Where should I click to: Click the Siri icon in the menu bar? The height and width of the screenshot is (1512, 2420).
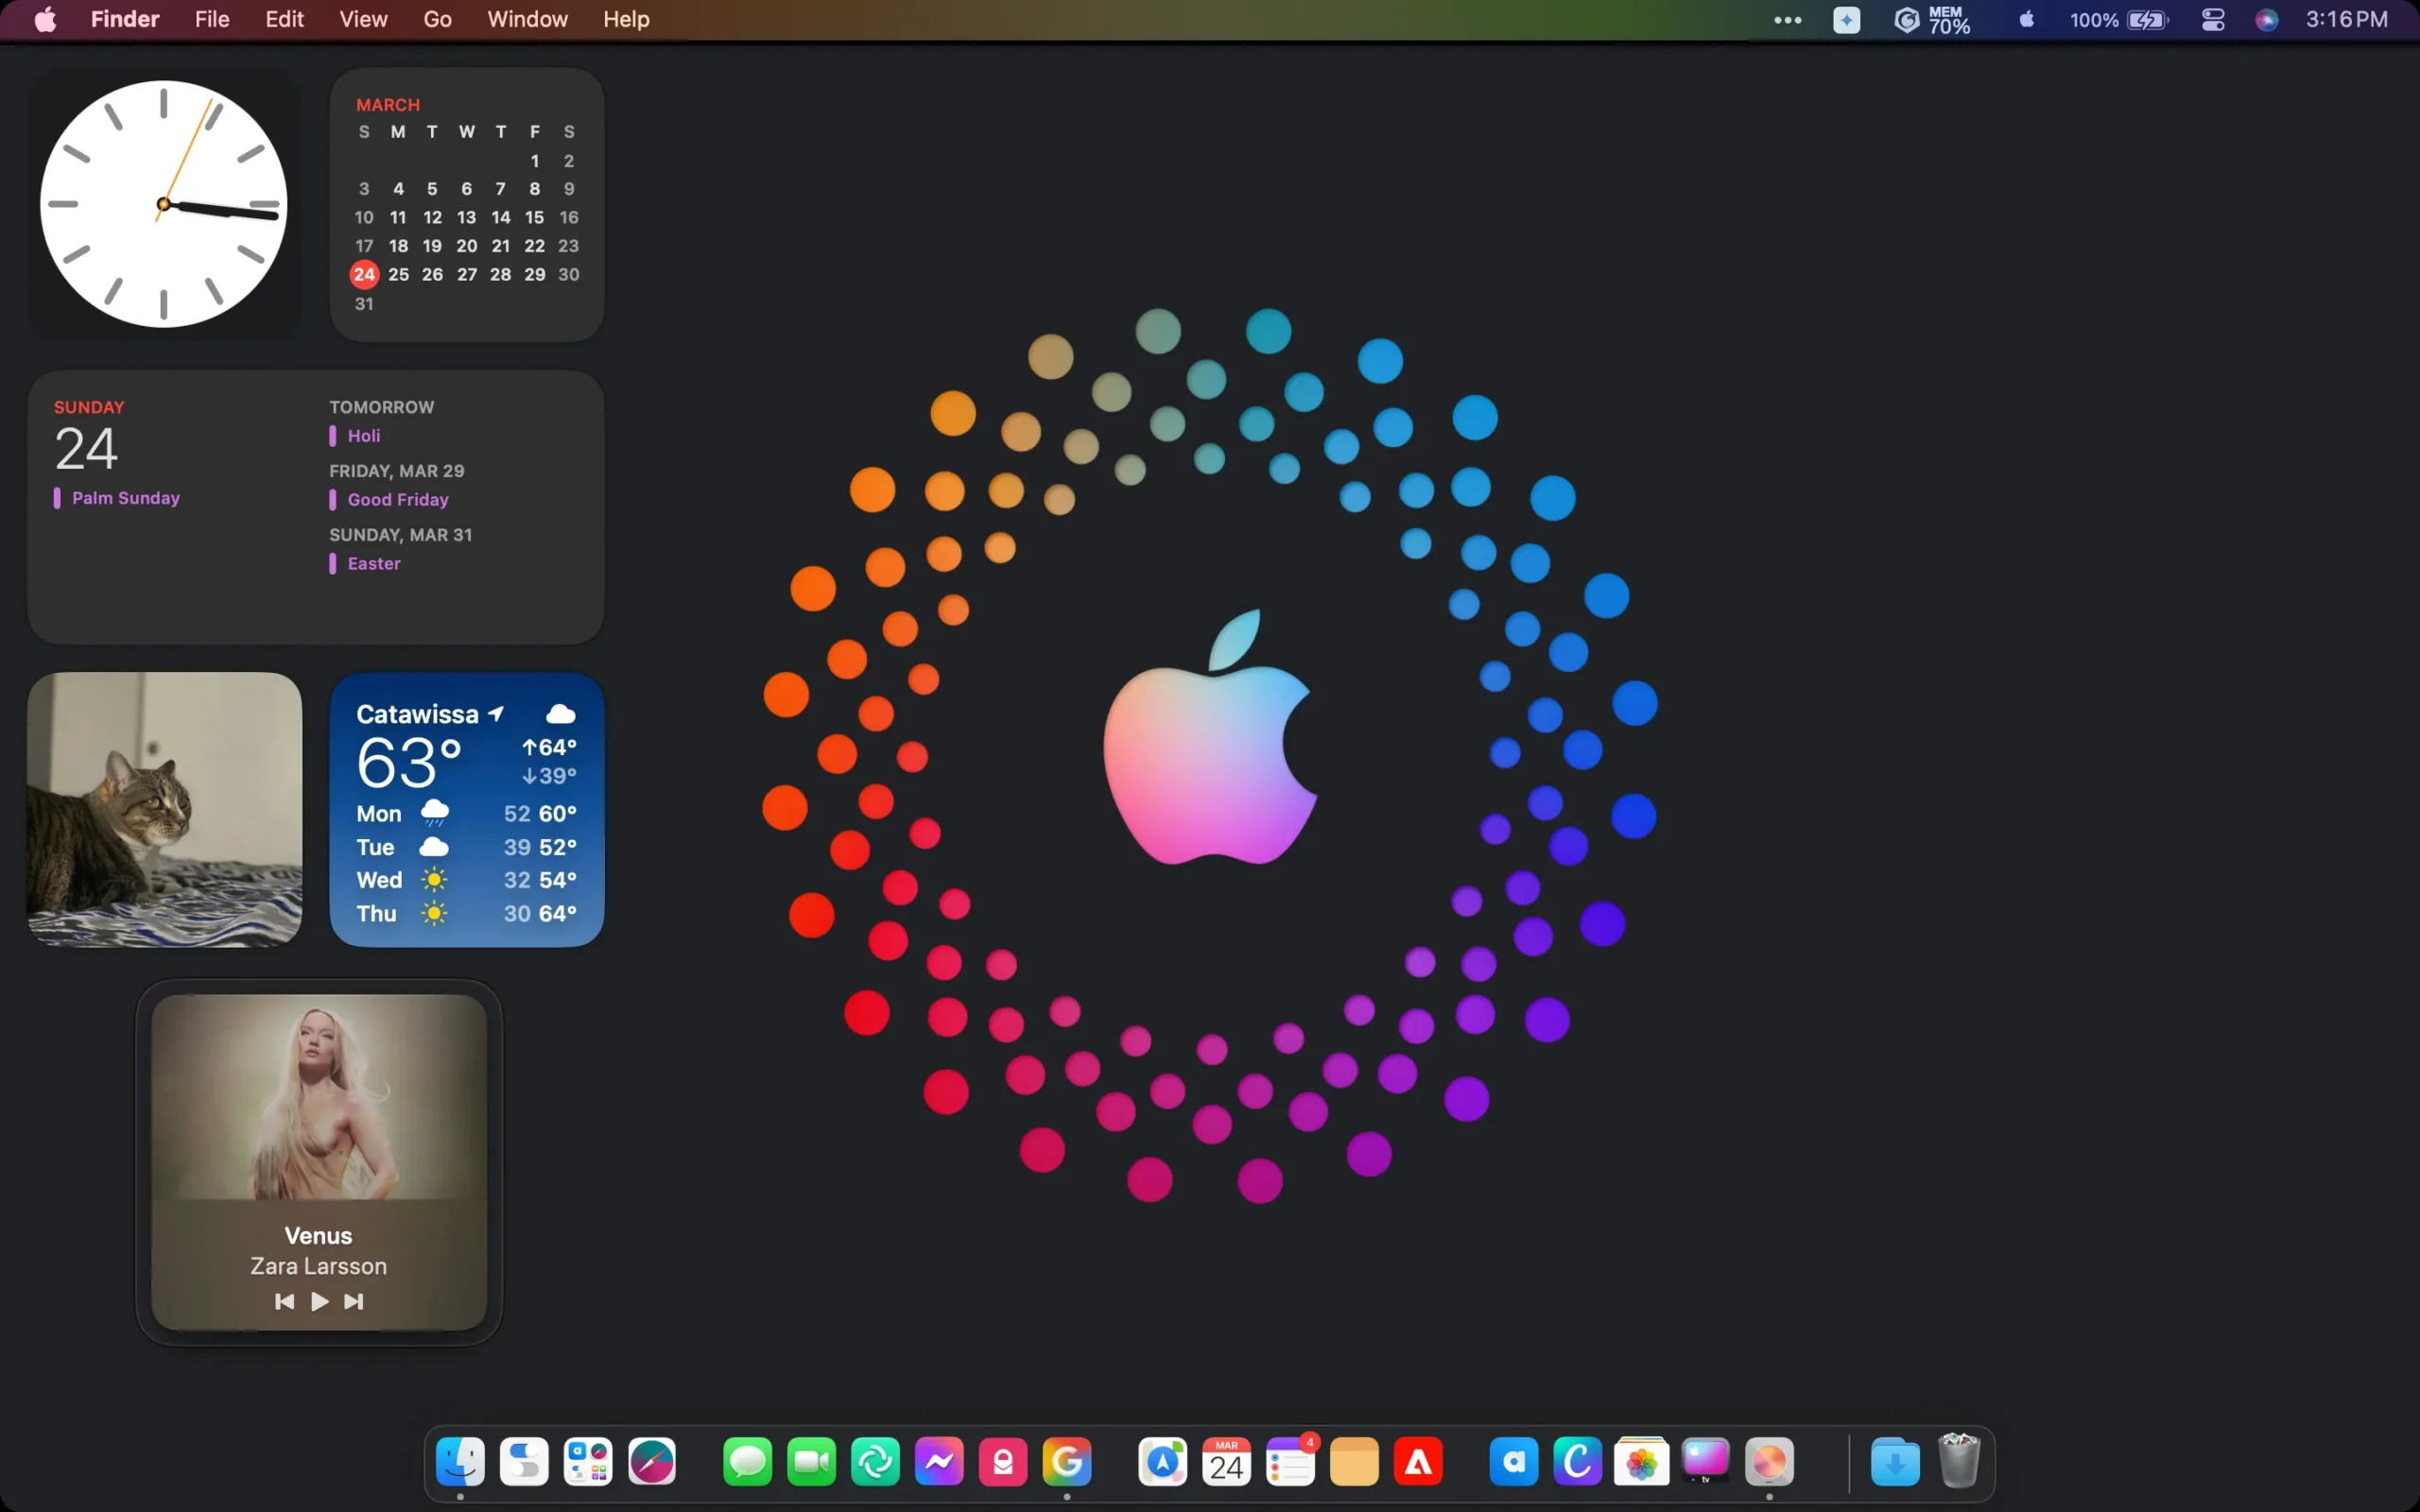[2267, 20]
